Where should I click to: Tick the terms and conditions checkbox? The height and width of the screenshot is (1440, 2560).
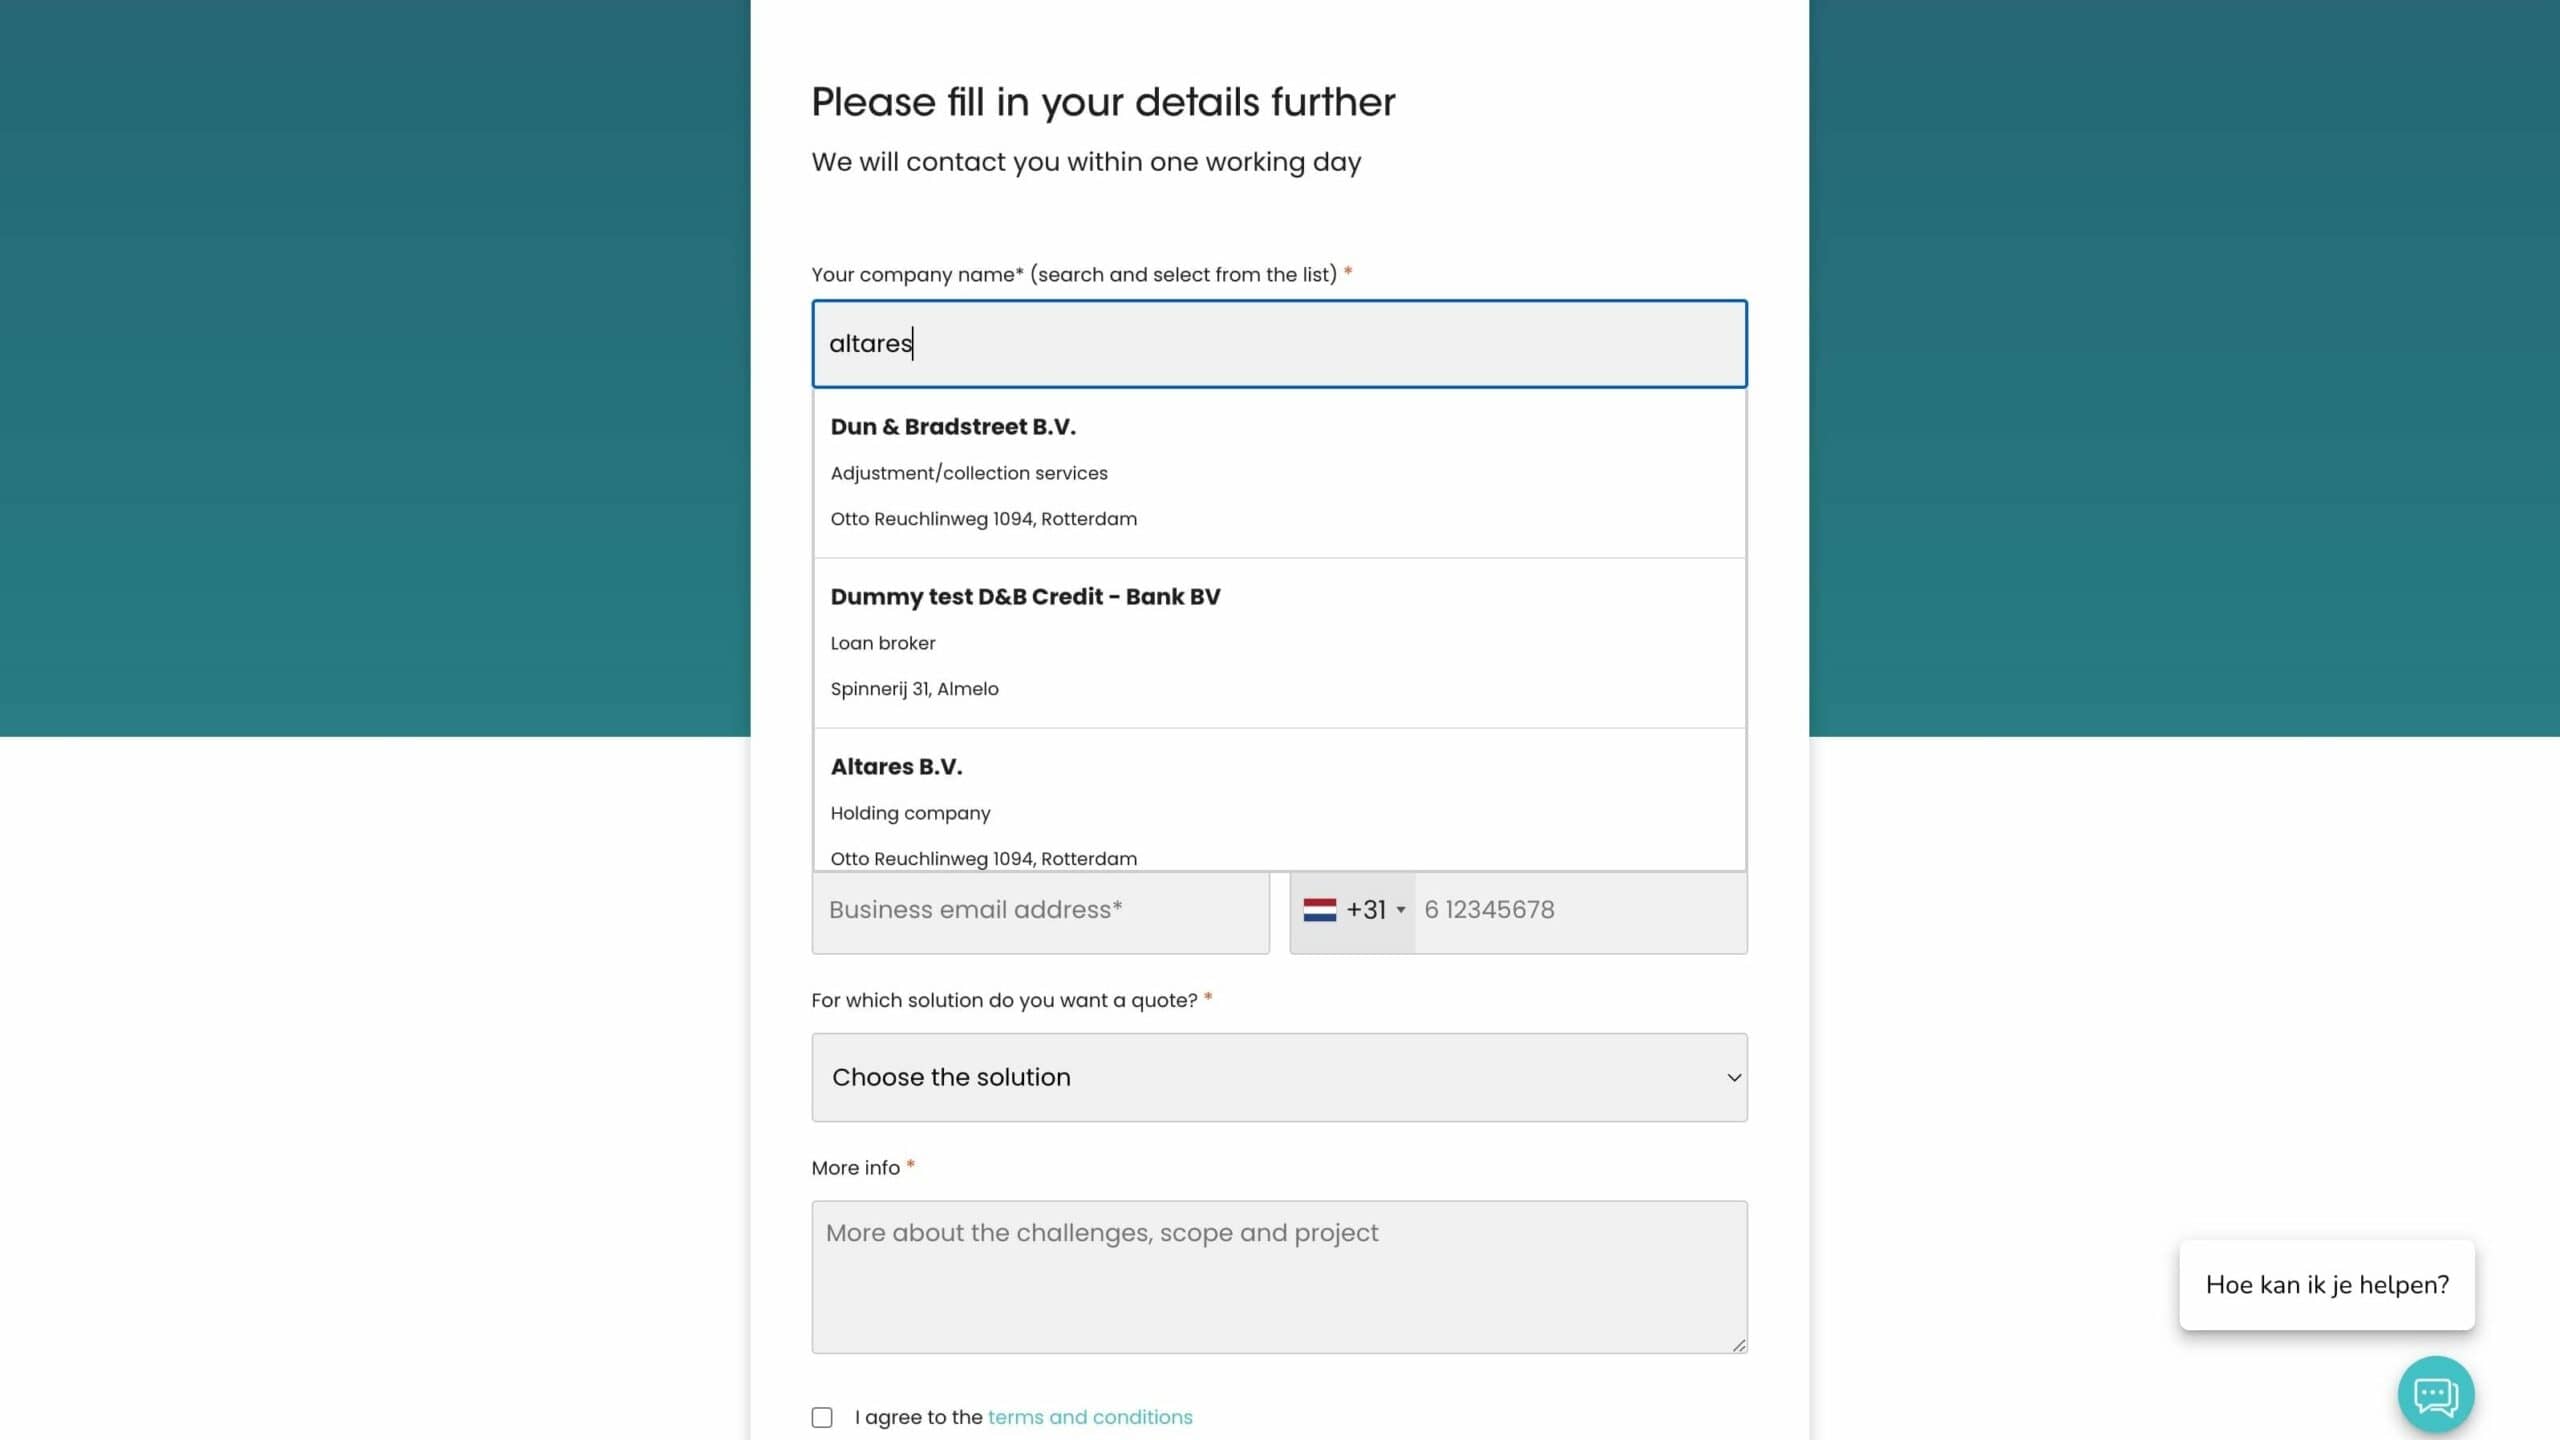coord(822,1417)
